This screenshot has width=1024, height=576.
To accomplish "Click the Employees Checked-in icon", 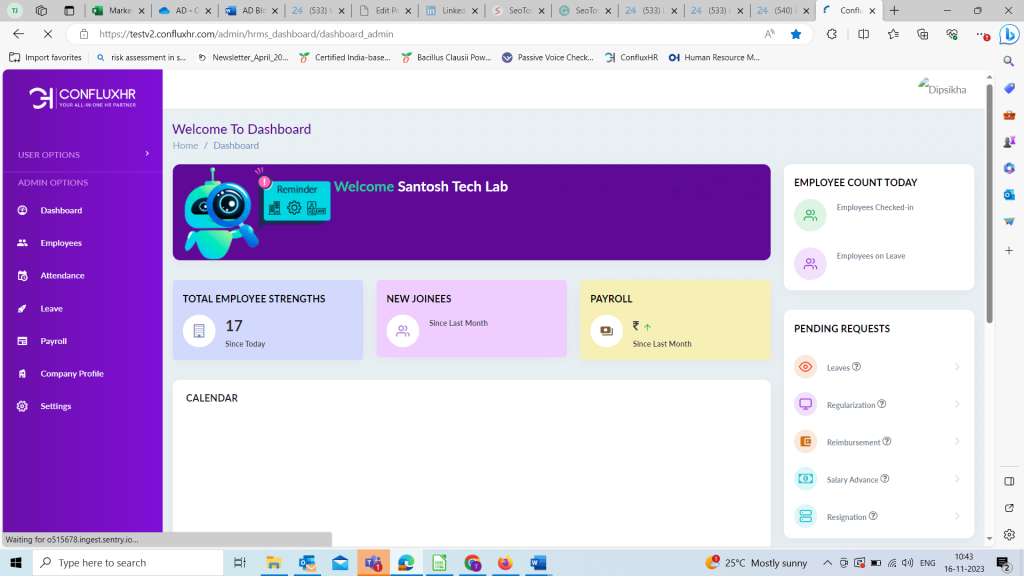I will tap(810, 215).
